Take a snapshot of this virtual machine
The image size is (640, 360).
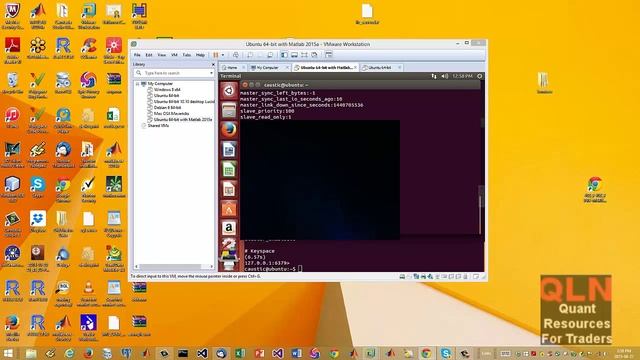click(x=250, y=55)
